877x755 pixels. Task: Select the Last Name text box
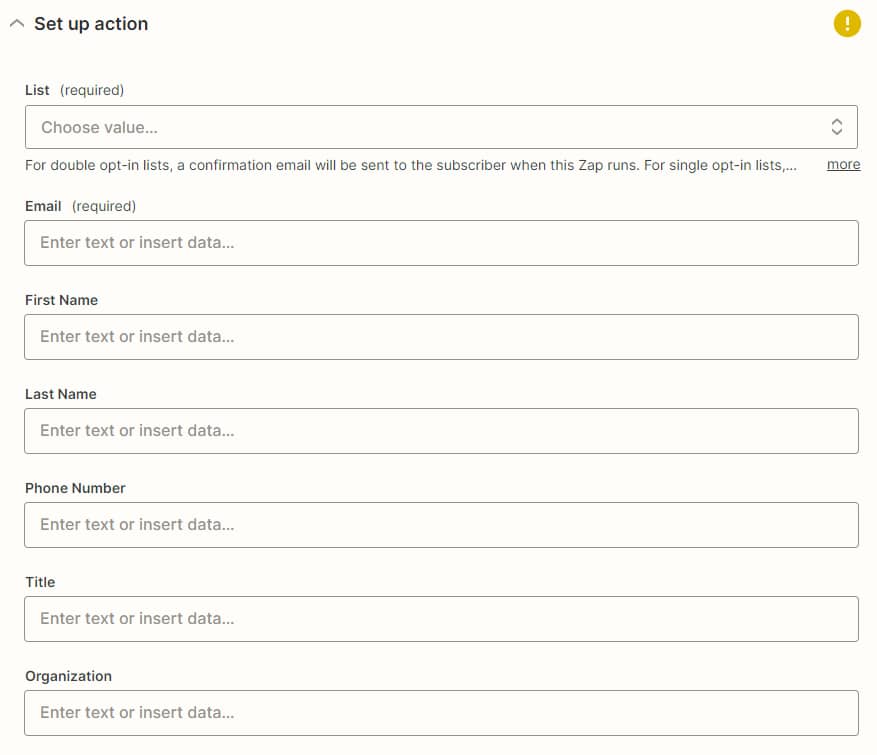coord(441,431)
